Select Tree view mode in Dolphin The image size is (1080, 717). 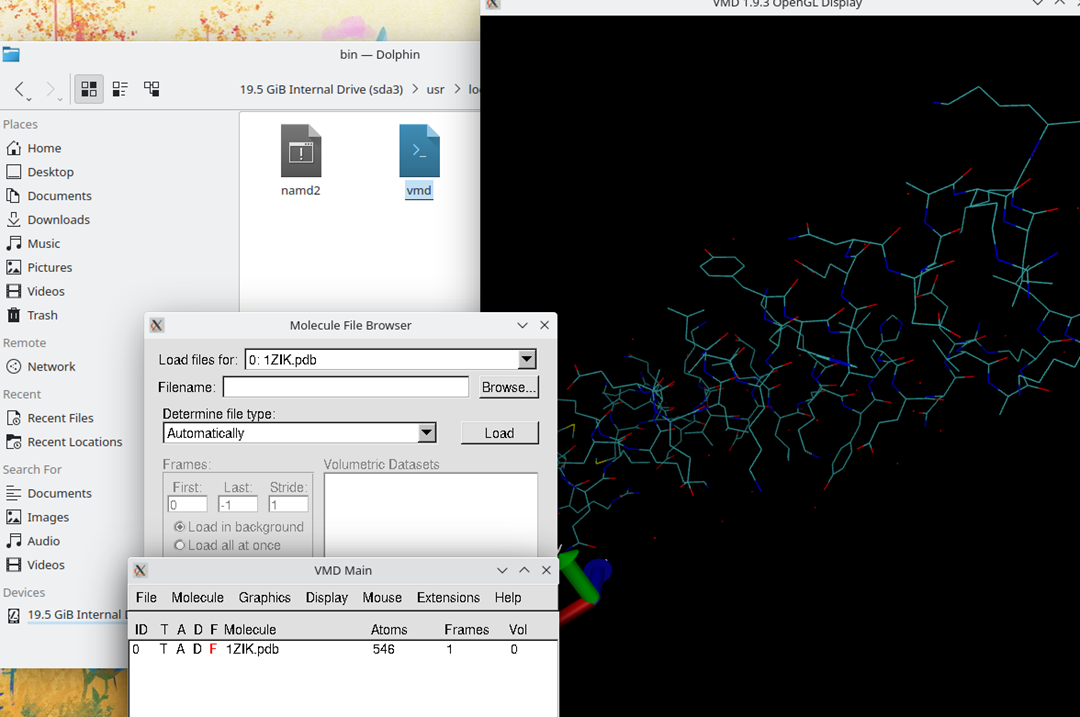click(x=152, y=88)
